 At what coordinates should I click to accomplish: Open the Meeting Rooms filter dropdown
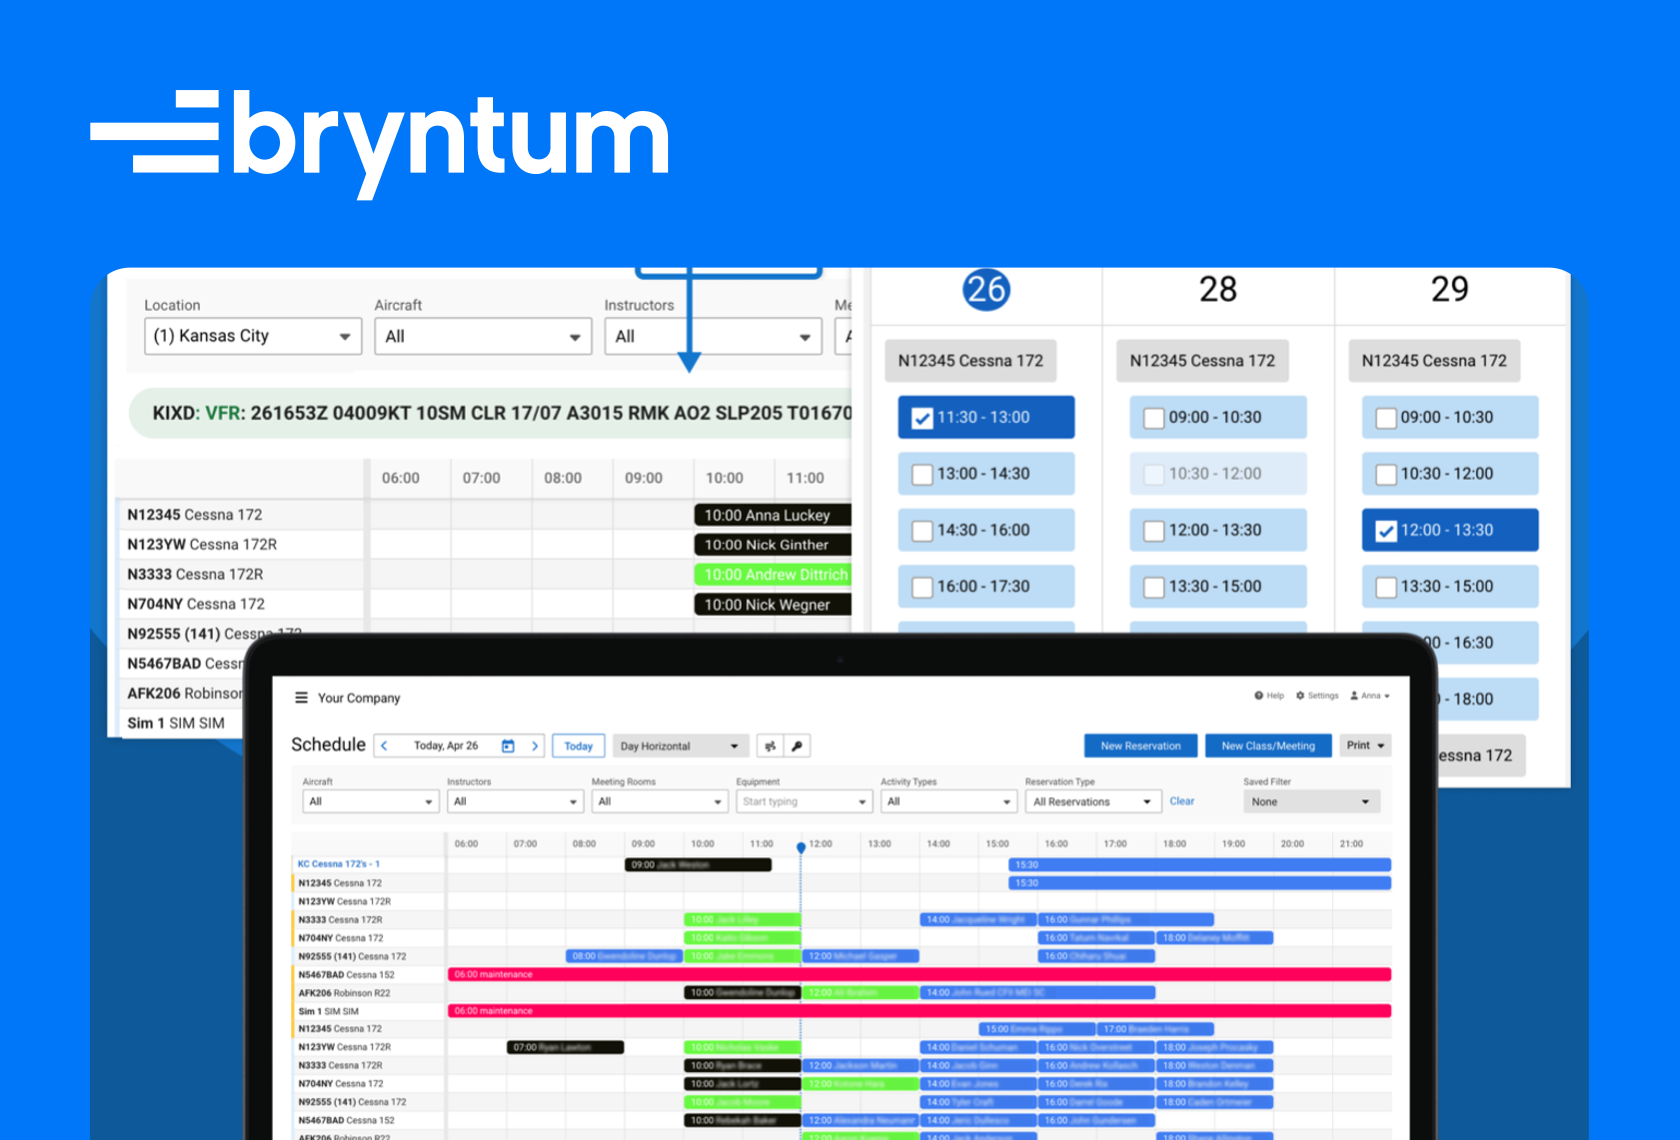(x=660, y=801)
